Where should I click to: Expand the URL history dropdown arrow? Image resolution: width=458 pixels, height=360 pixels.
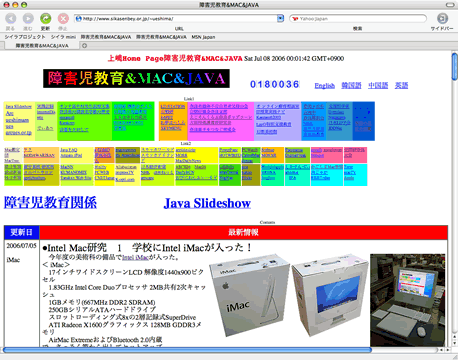pos(280,19)
